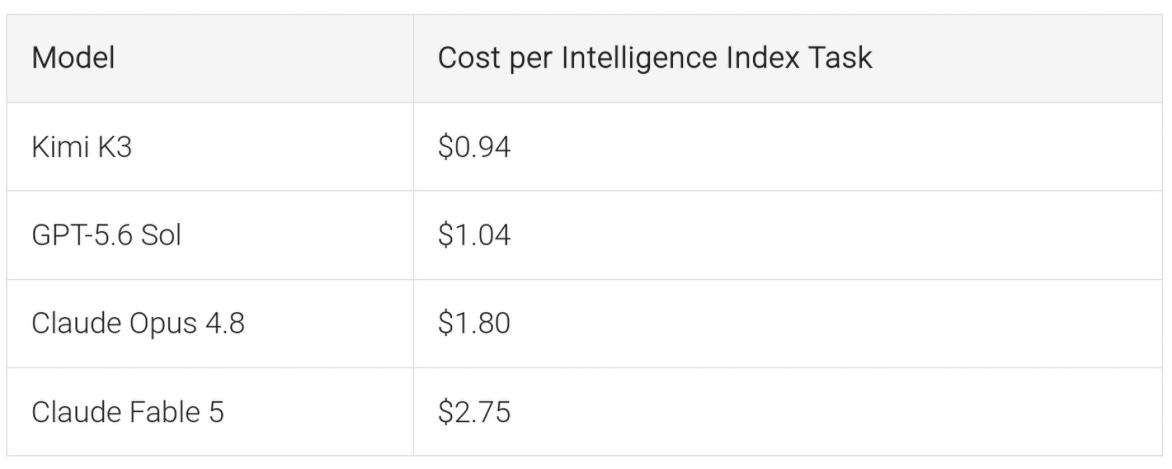Click the $1.04 cost value
Screen dimensions: 1172x469
[474, 235]
